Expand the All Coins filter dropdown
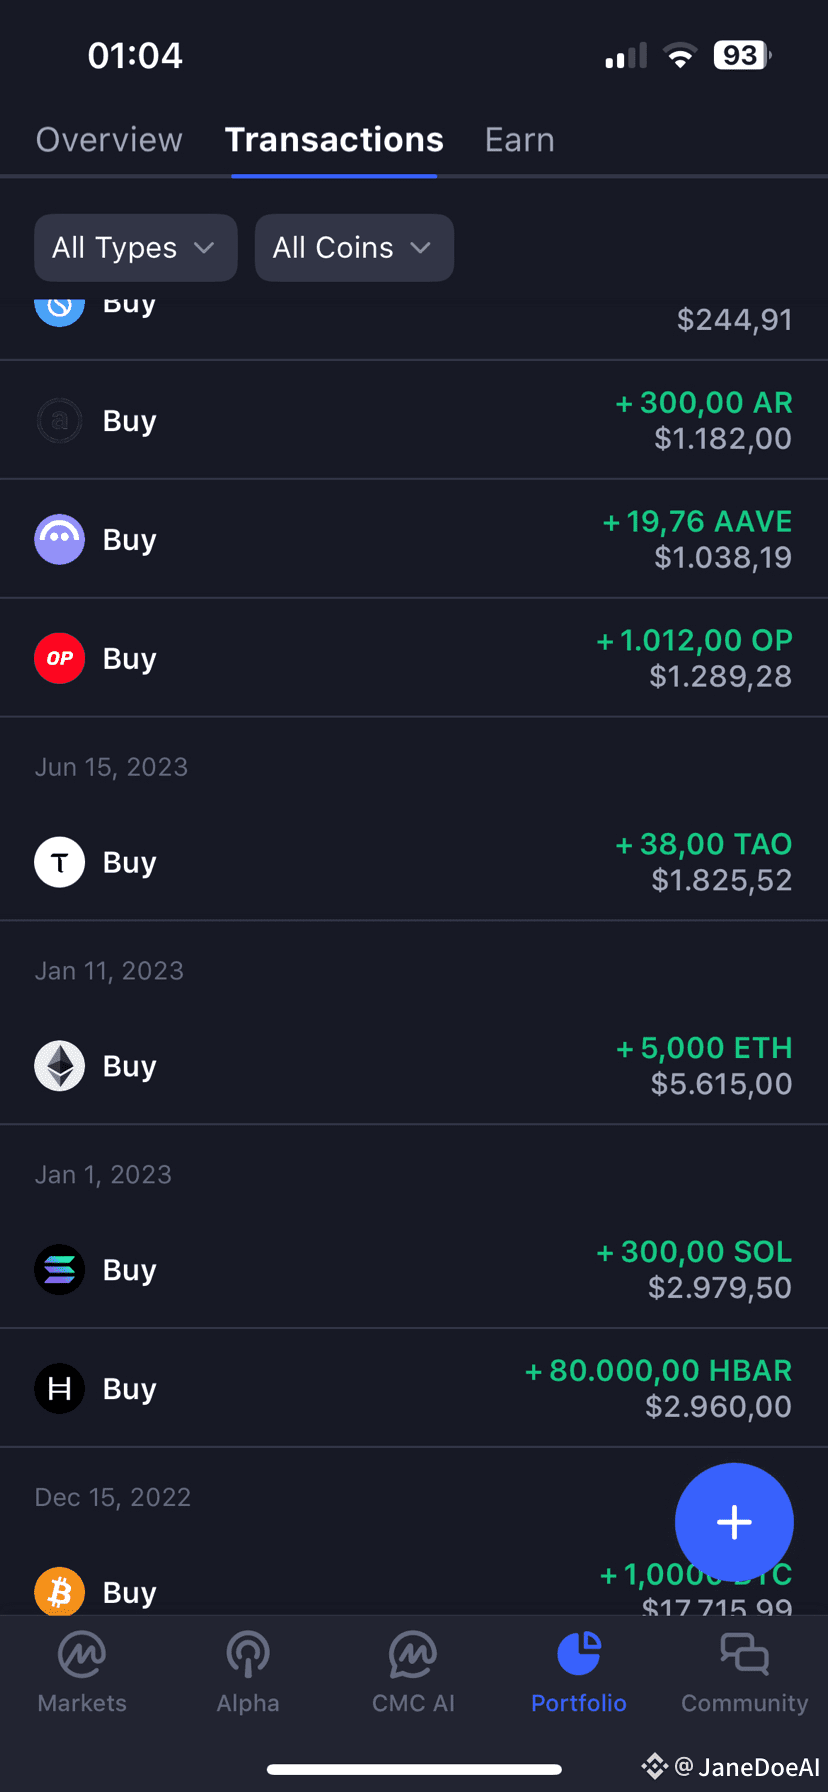This screenshot has height=1792, width=828. click(x=354, y=248)
